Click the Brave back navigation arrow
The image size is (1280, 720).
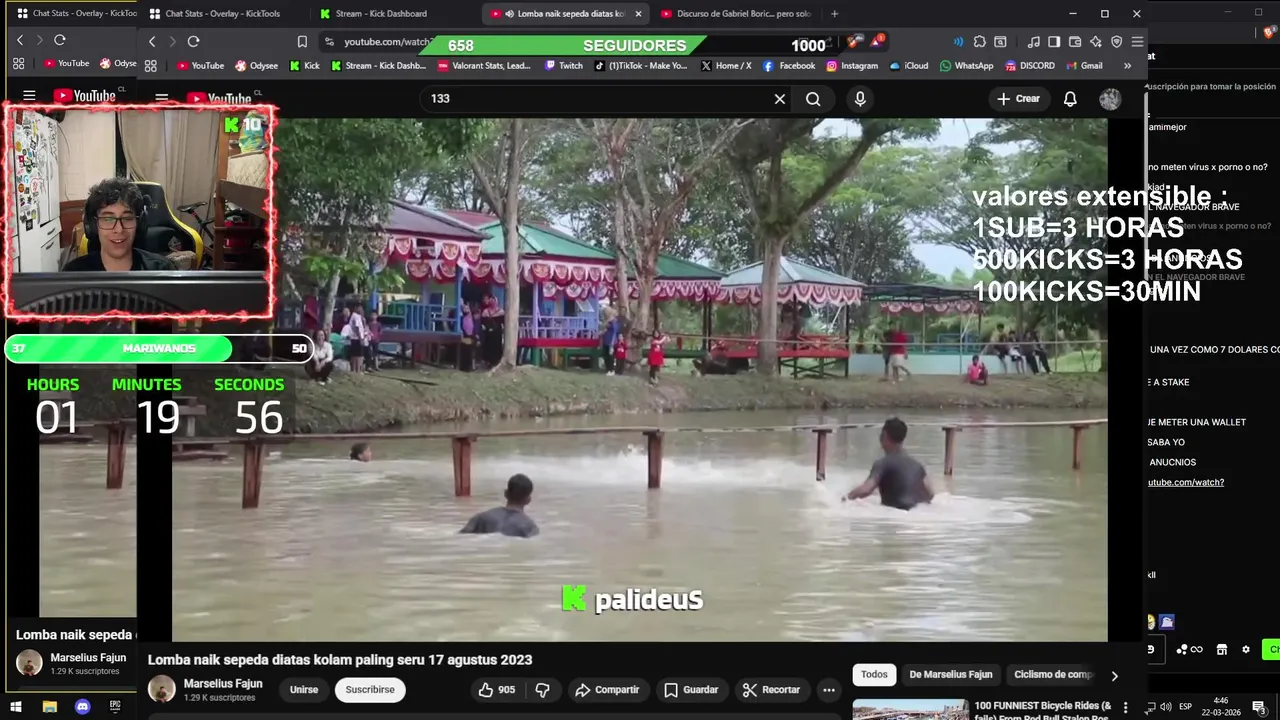tap(152, 41)
